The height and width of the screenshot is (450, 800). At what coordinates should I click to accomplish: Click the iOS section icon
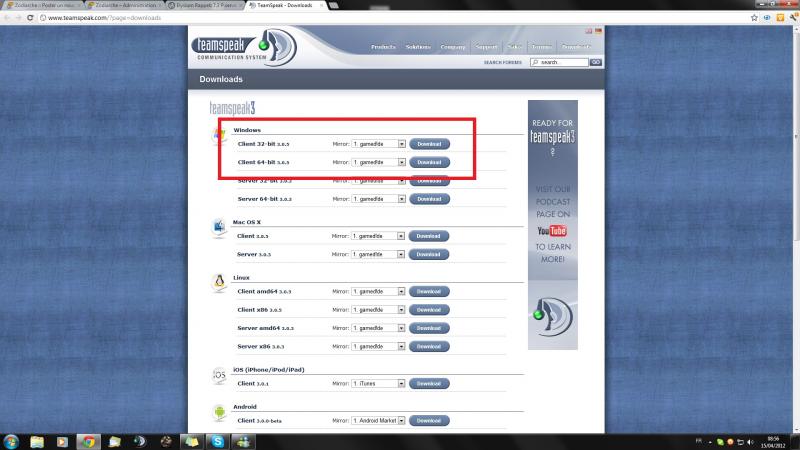tap(219, 375)
